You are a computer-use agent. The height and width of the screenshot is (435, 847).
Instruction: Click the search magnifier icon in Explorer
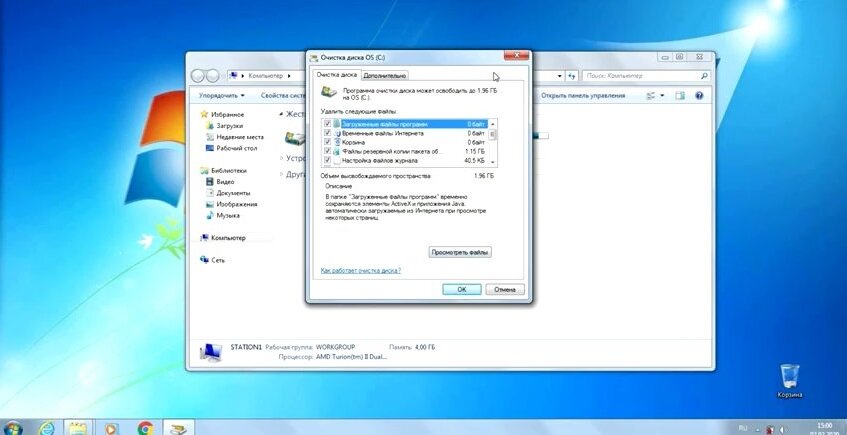(x=704, y=76)
